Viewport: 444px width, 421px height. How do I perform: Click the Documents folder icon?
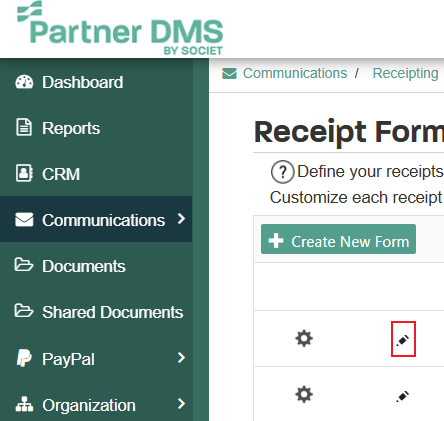click(x=24, y=265)
